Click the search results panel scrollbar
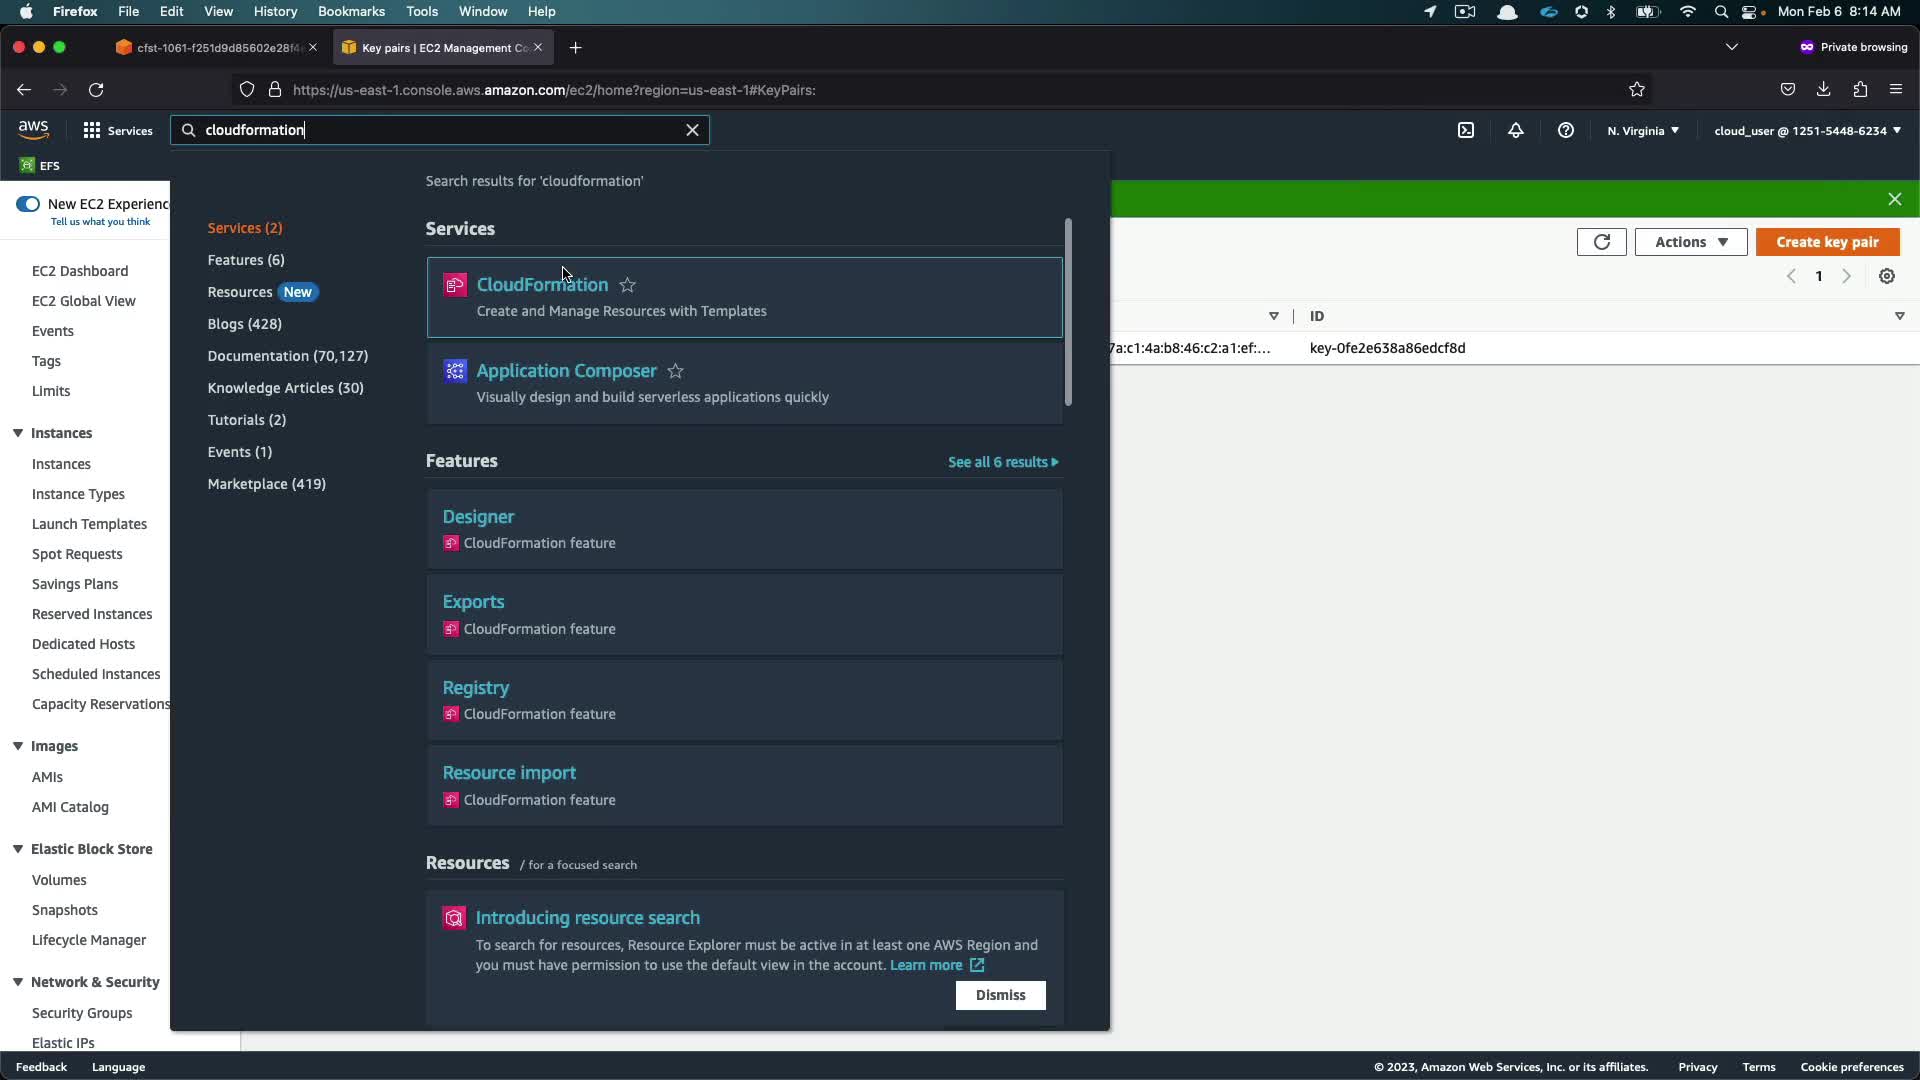This screenshot has width=1920, height=1080. tap(1068, 312)
